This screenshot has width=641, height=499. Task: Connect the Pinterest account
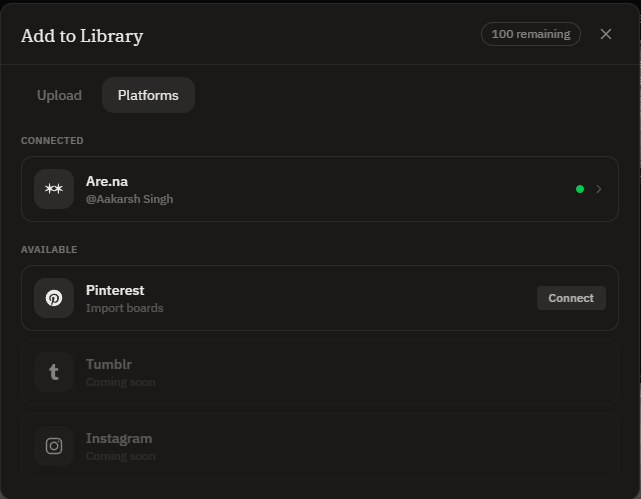click(x=571, y=298)
